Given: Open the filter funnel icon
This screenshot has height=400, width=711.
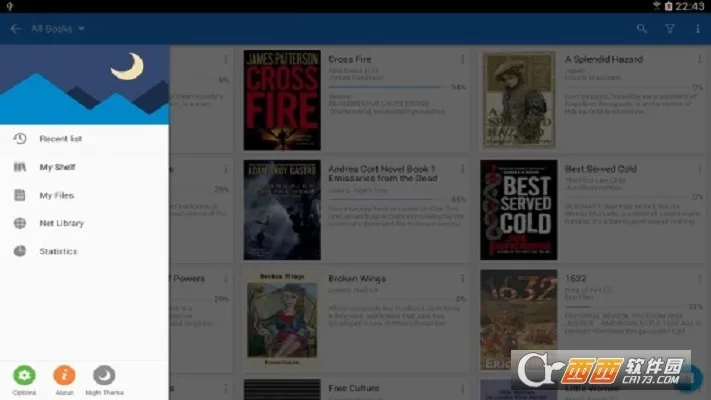Looking at the screenshot, I should coord(670,29).
